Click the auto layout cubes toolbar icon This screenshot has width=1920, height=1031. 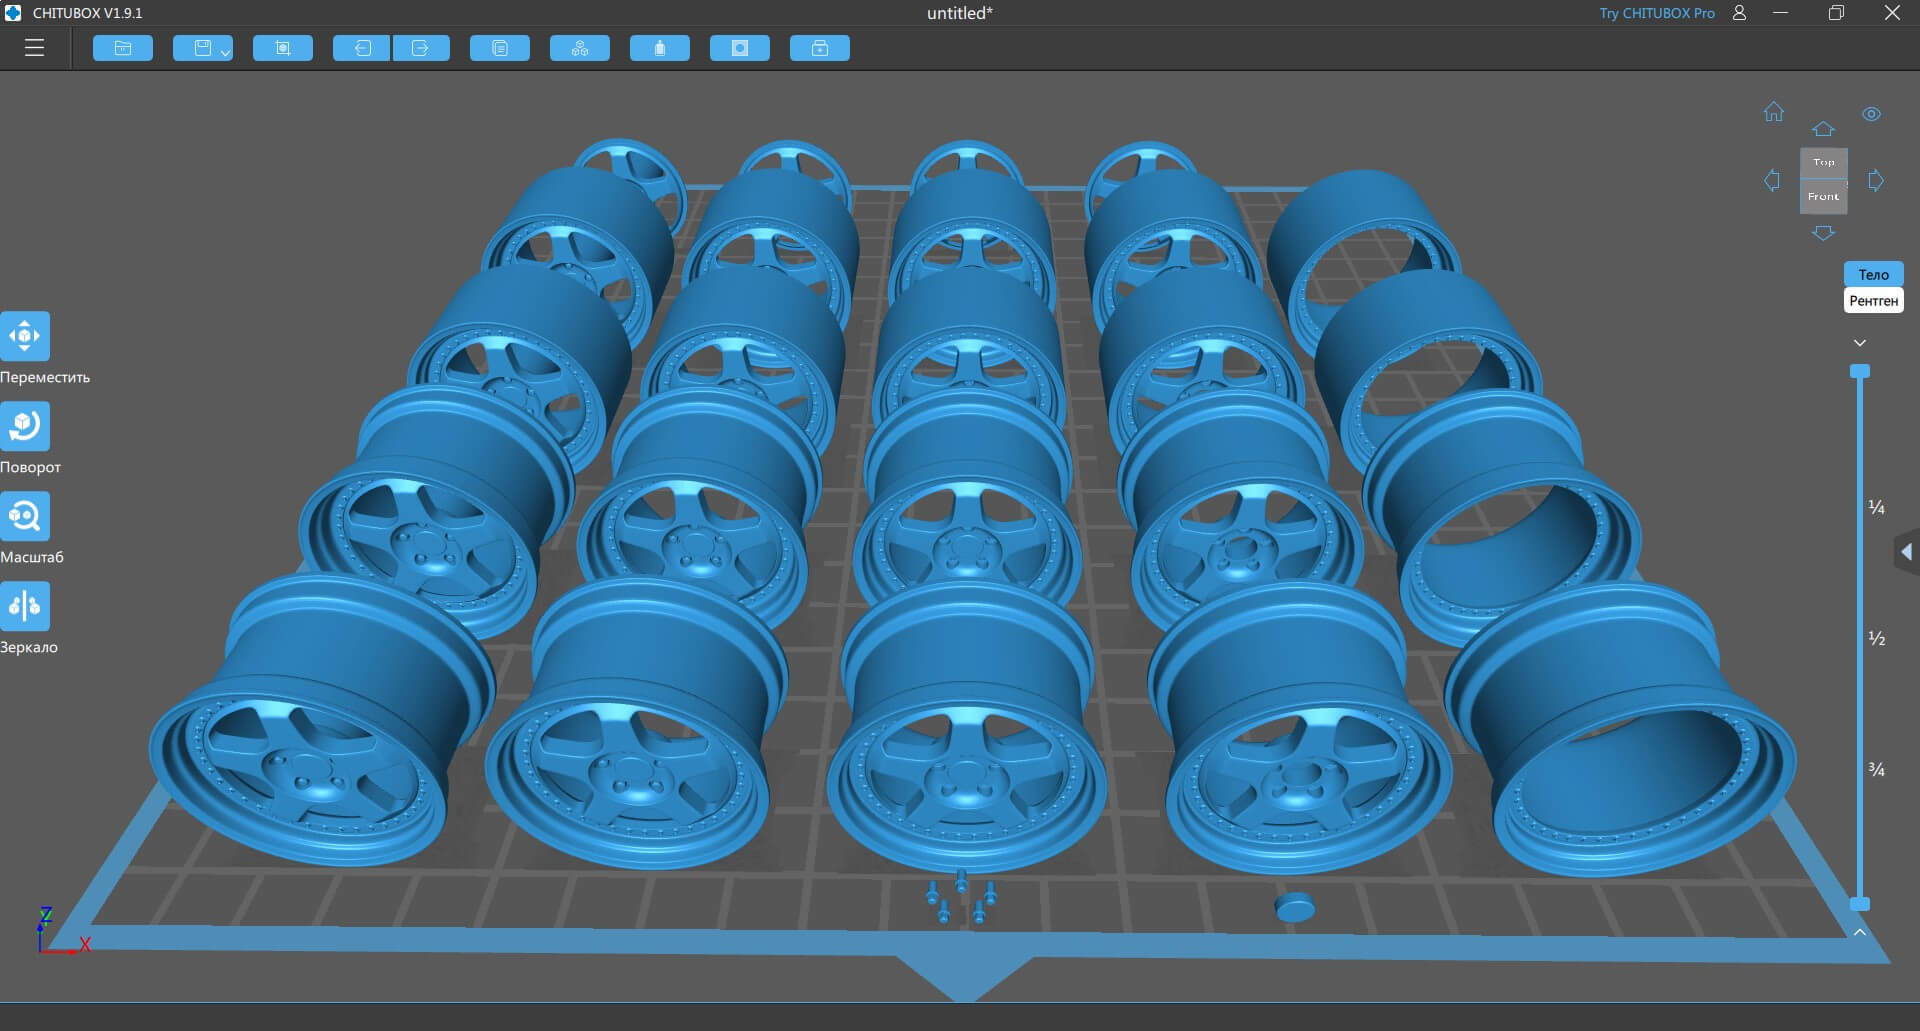[580, 48]
